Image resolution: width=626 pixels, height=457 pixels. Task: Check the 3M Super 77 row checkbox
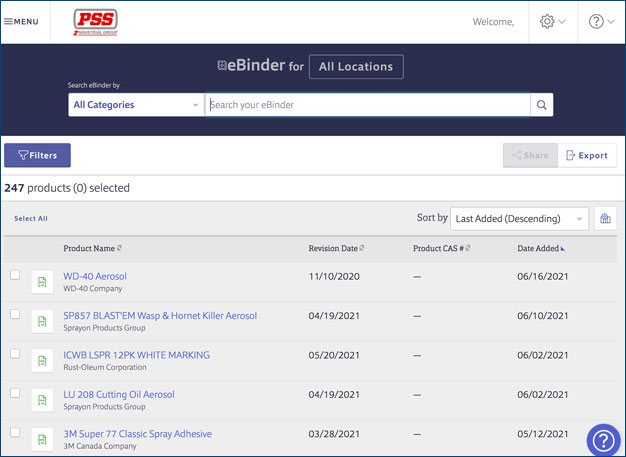coord(15,432)
